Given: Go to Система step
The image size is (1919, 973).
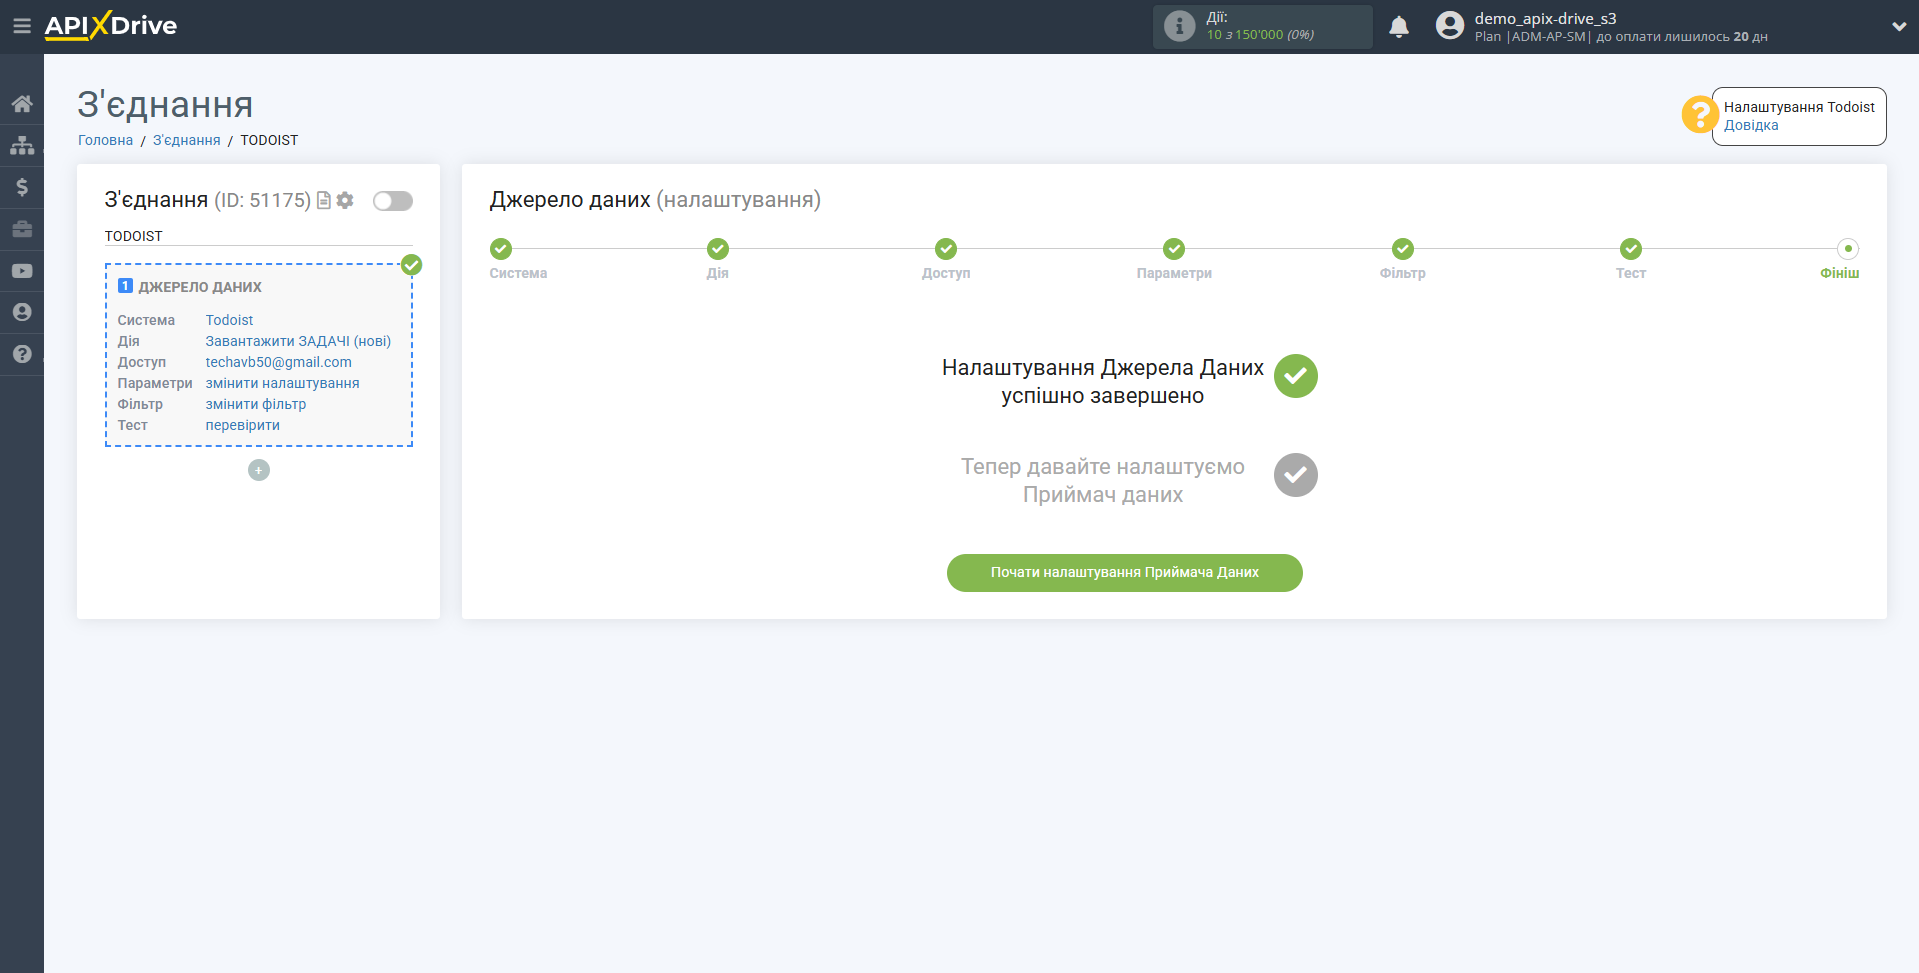Looking at the screenshot, I should pyautogui.click(x=501, y=249).
